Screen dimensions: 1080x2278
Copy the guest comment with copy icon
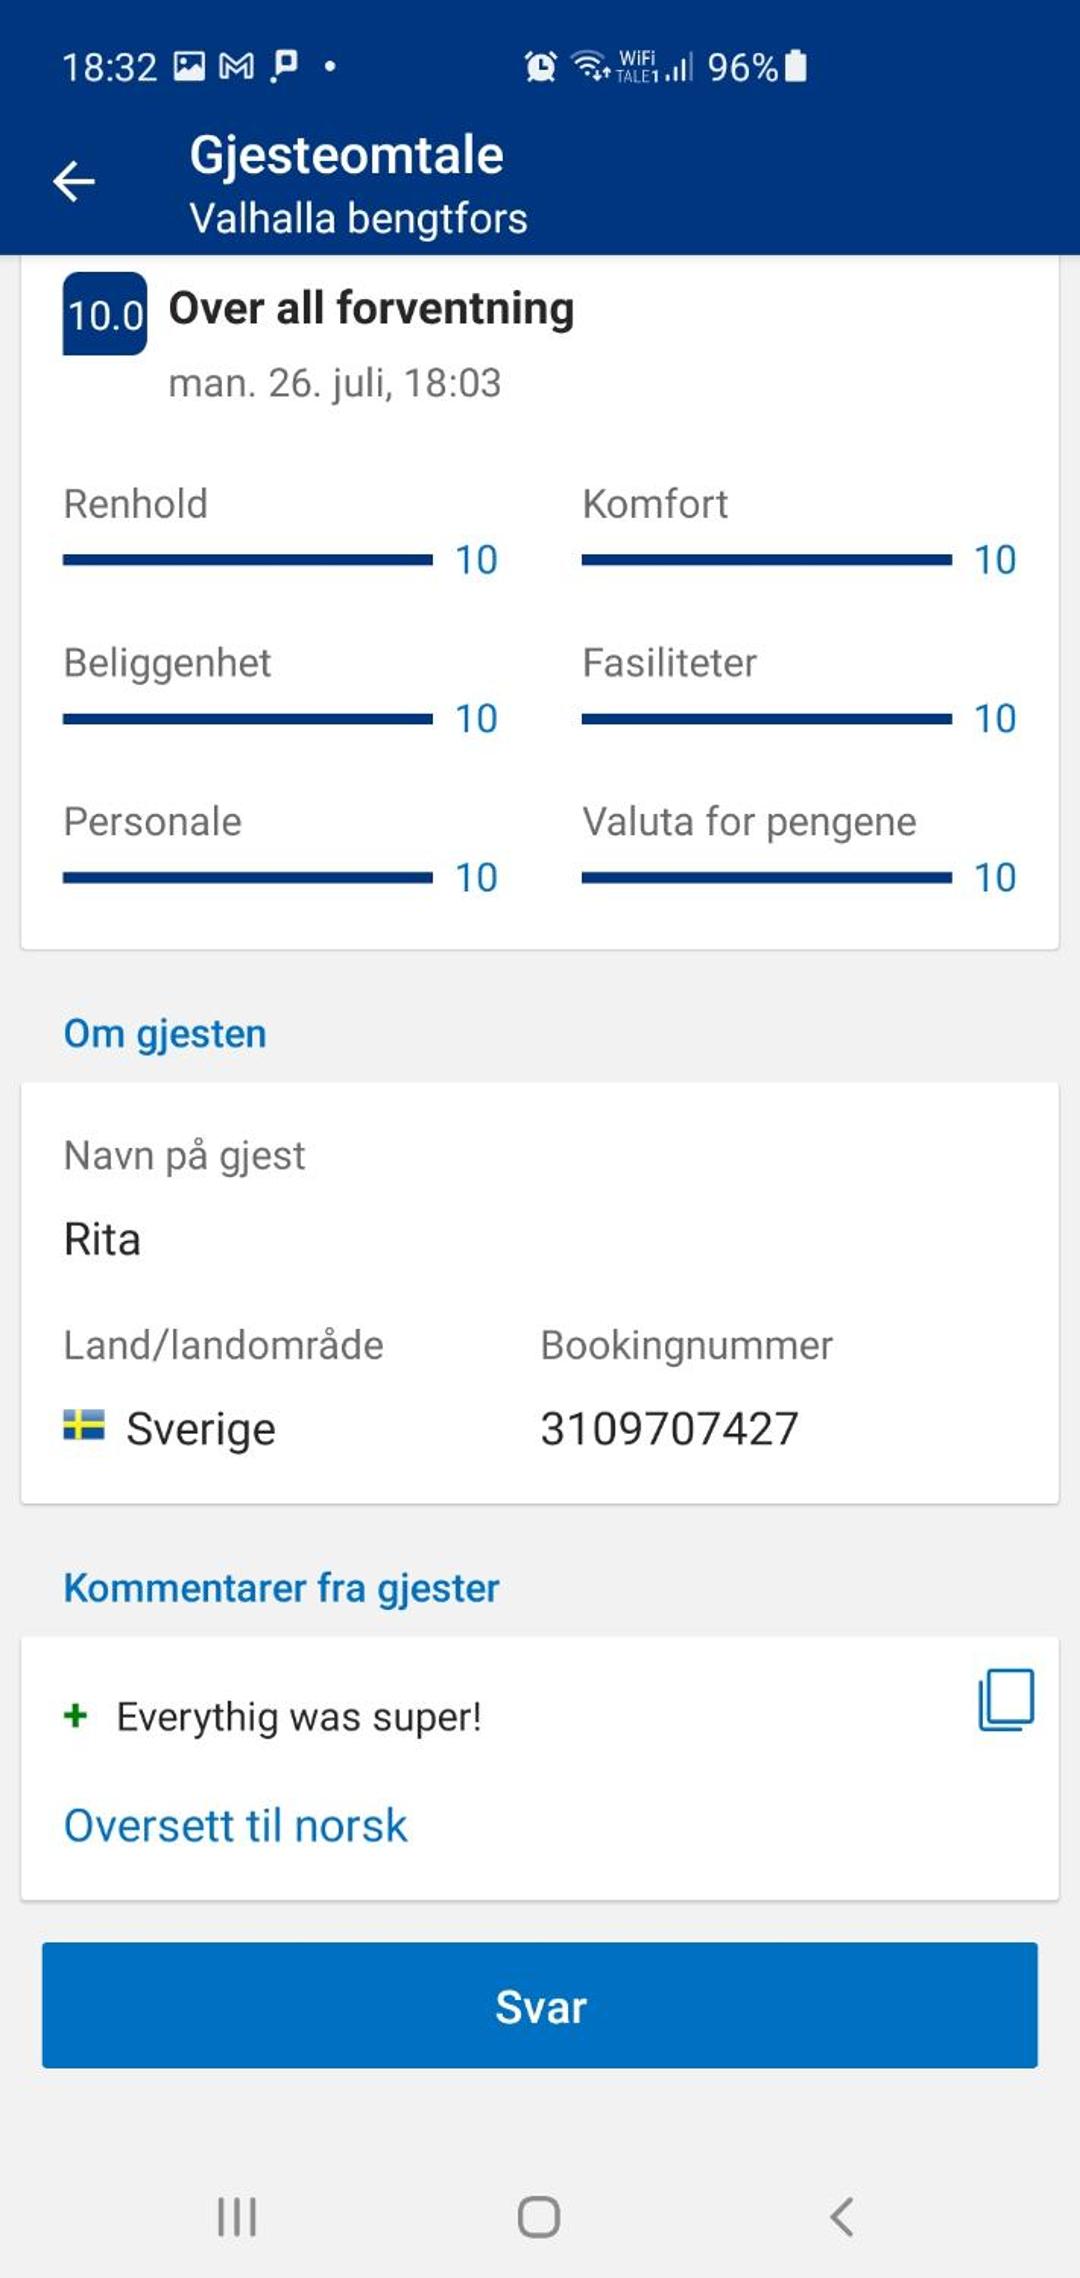pyautogui.click(x=1005, y=1699)
